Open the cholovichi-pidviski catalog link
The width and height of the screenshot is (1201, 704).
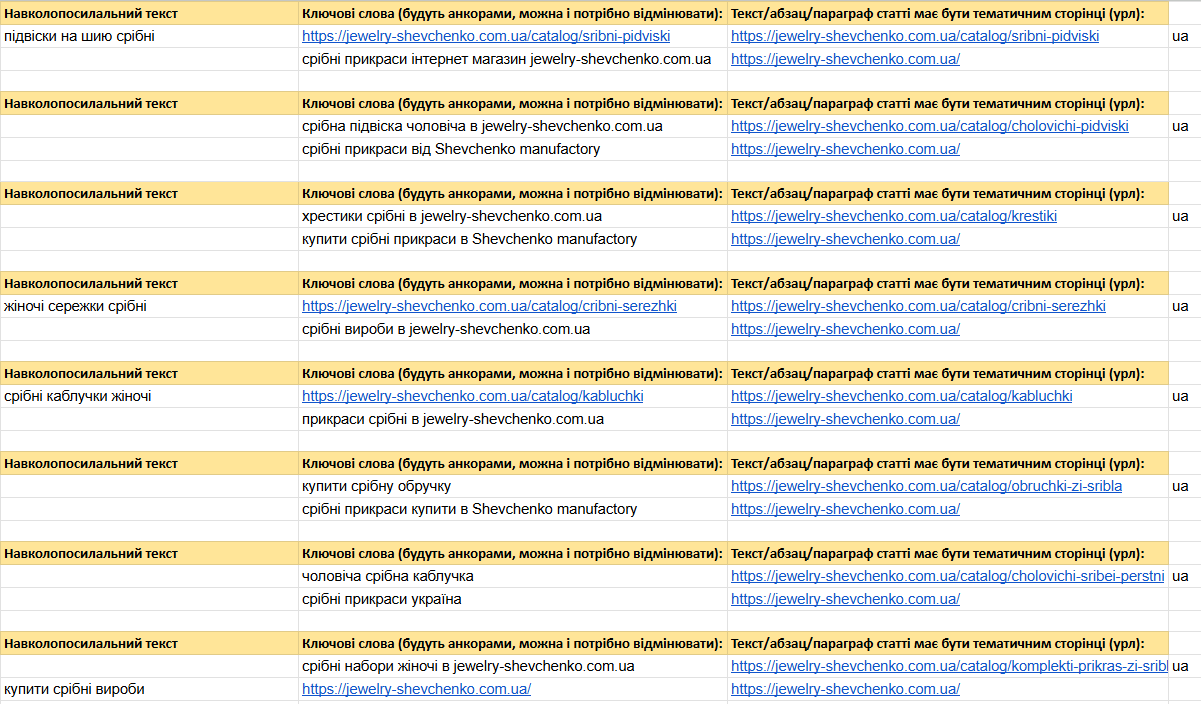(x=929, y=126)
